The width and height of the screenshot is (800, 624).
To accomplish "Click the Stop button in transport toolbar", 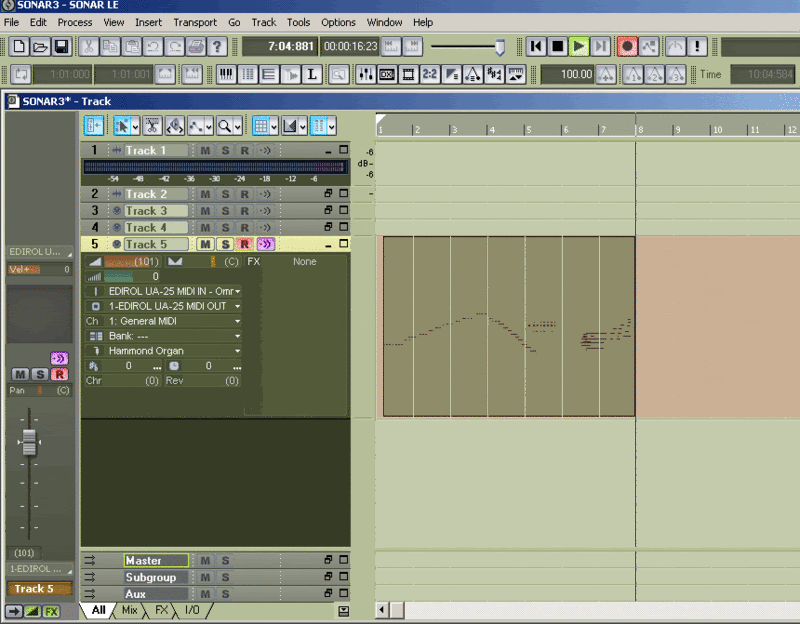I will [x=557, y=46].
